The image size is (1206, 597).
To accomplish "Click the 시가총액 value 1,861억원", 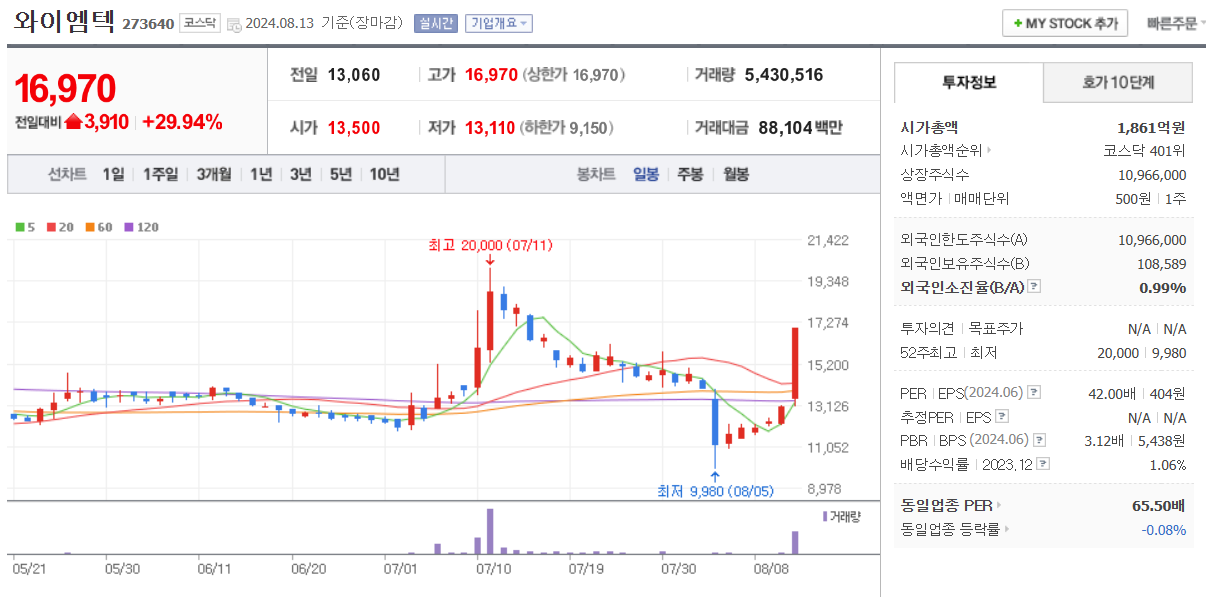I will [x=1151, y=127].
